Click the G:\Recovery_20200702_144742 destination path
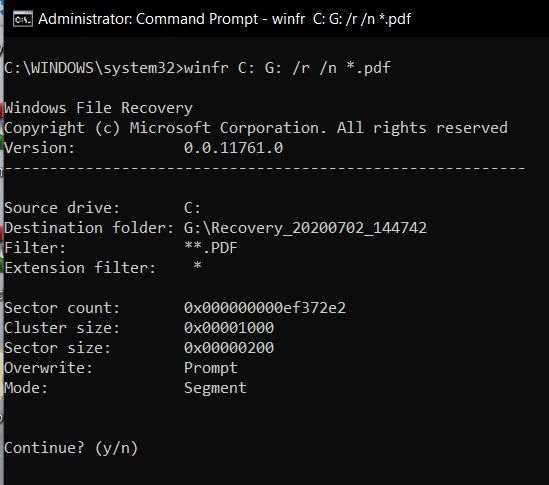 [x=305, y=228]
